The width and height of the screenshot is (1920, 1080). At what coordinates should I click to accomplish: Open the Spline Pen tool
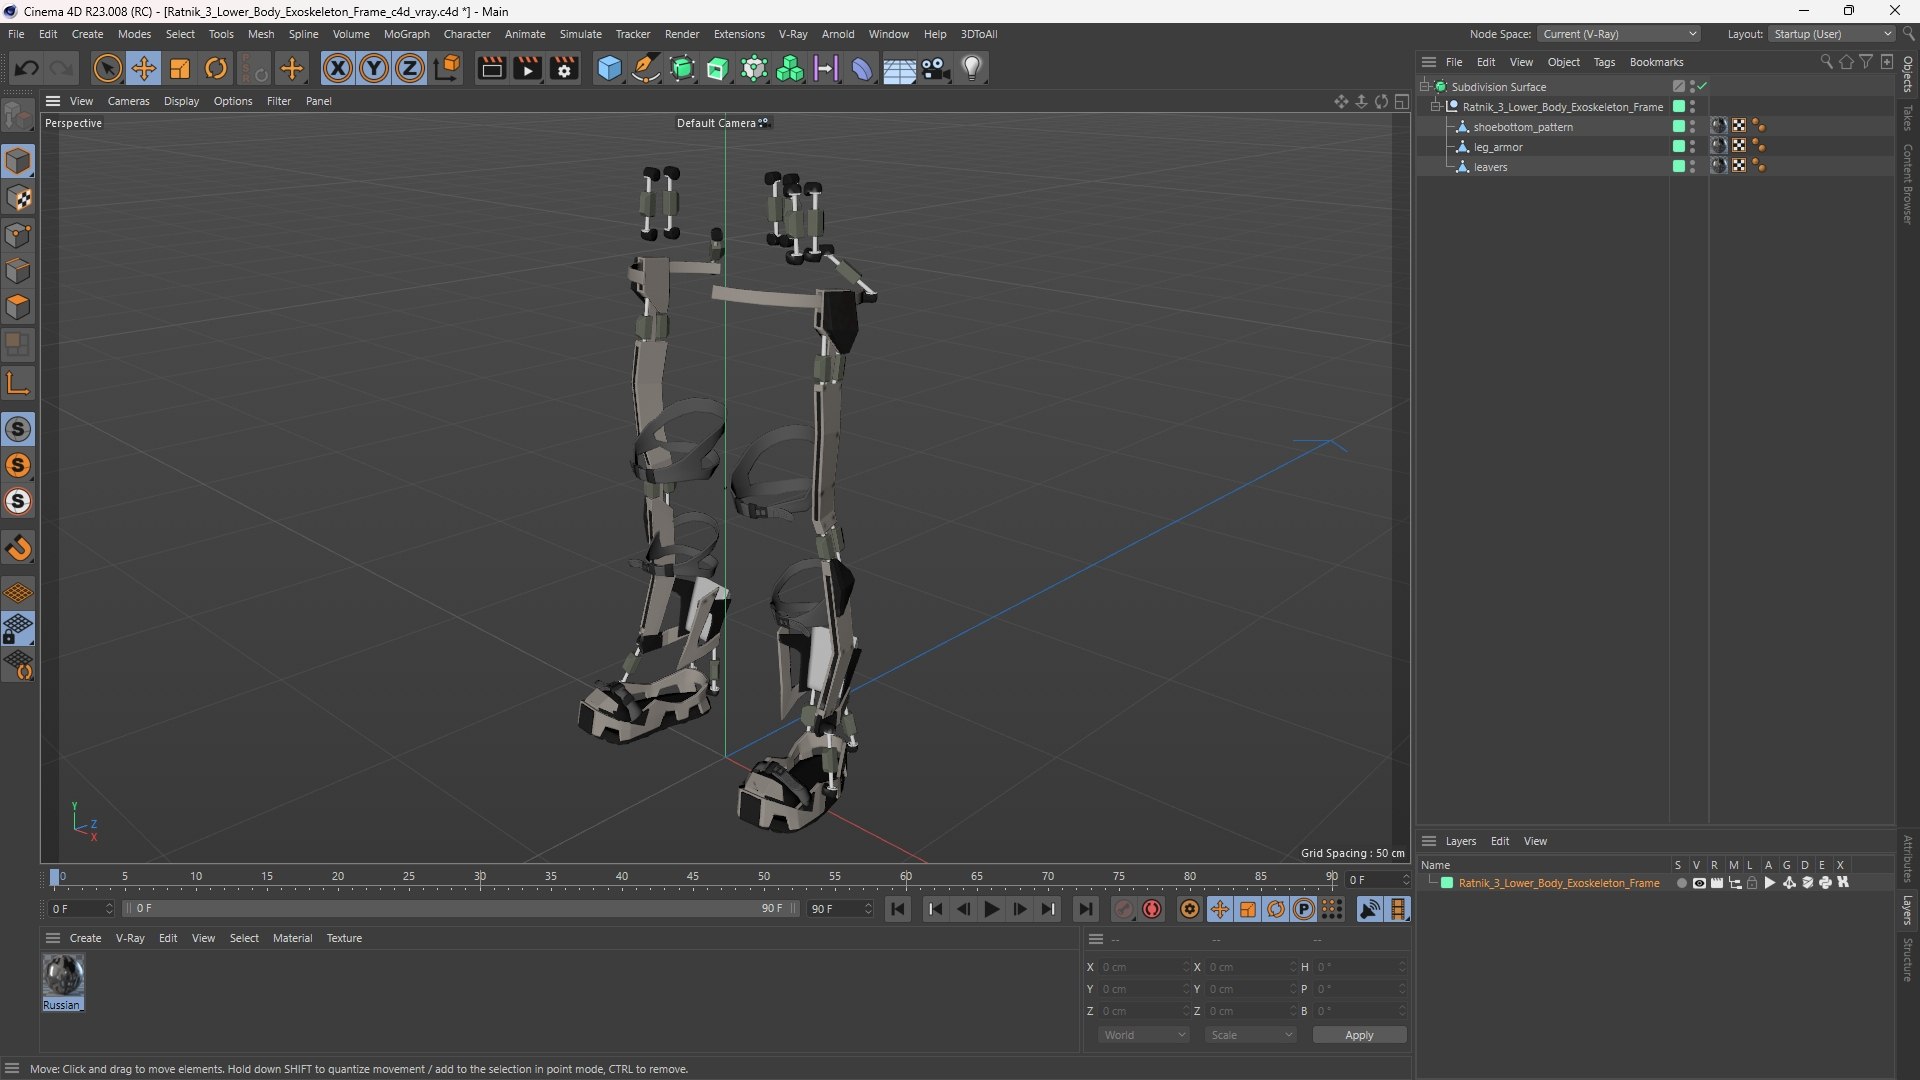click(x=646, y=68)
